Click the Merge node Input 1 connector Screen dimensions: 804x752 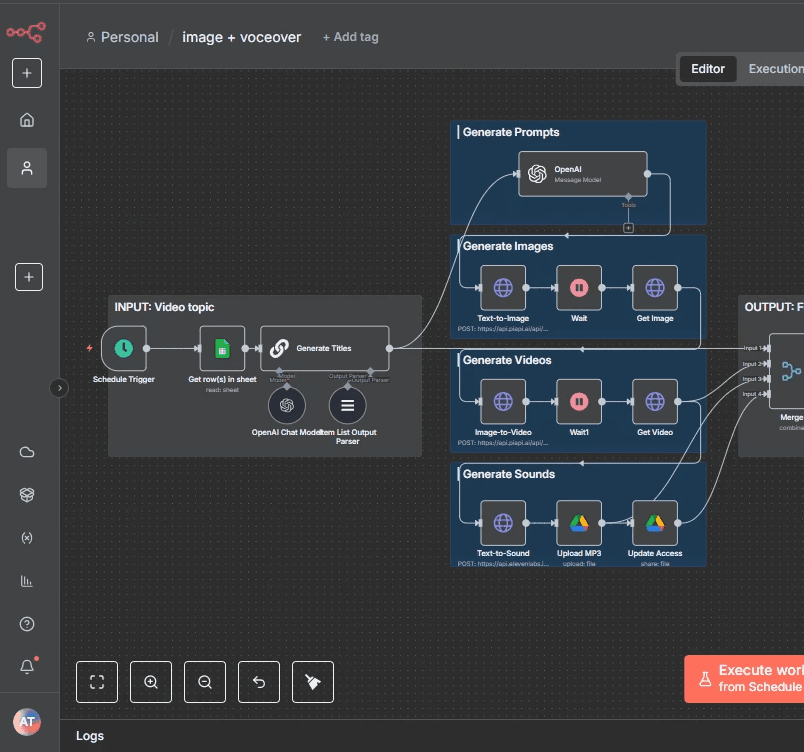[x=766, y=348]
